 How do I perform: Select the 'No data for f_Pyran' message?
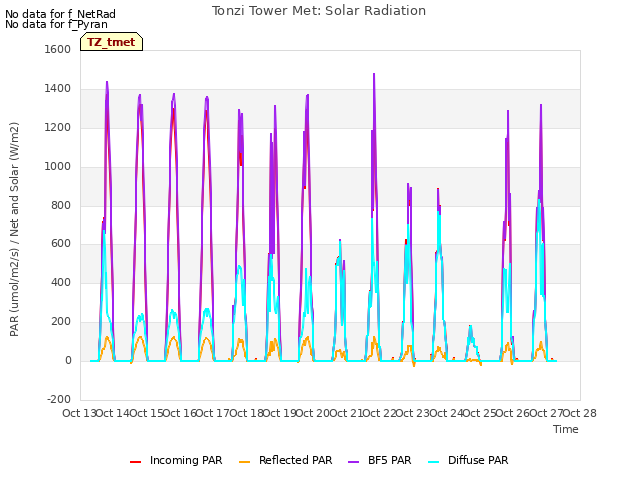56,24
